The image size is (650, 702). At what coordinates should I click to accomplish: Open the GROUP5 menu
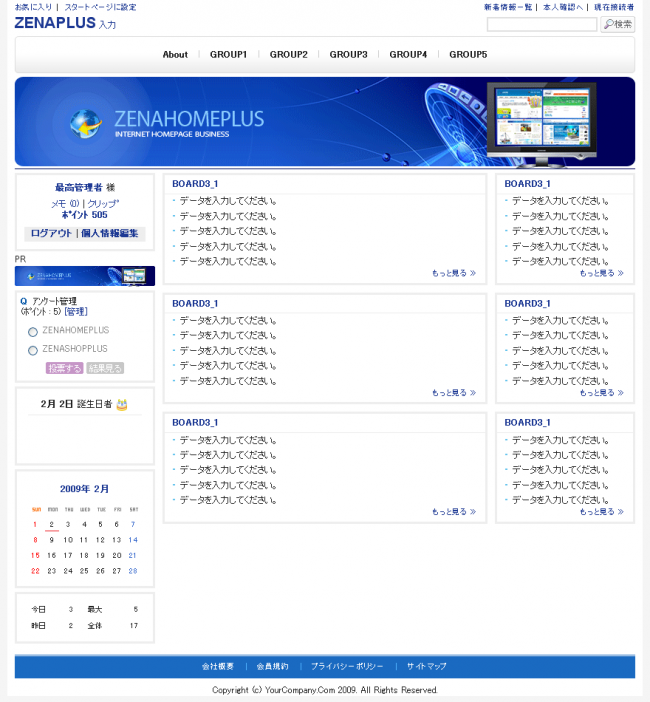pyautogui.click(x=468, y=55)
